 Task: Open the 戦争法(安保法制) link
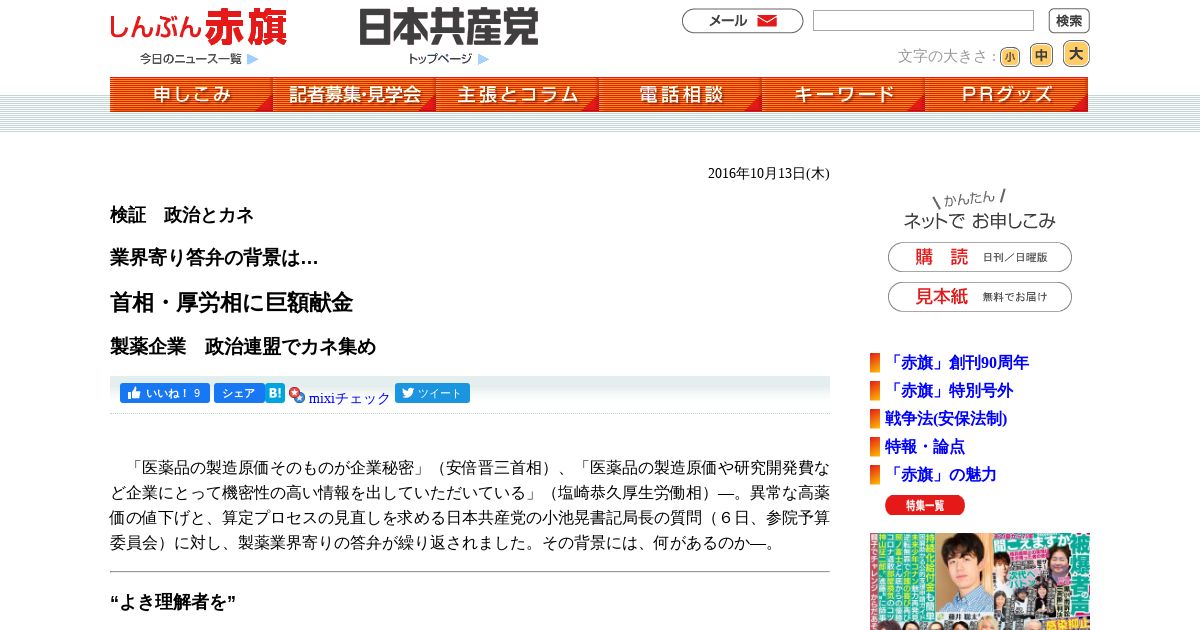(x=946, y=419)
